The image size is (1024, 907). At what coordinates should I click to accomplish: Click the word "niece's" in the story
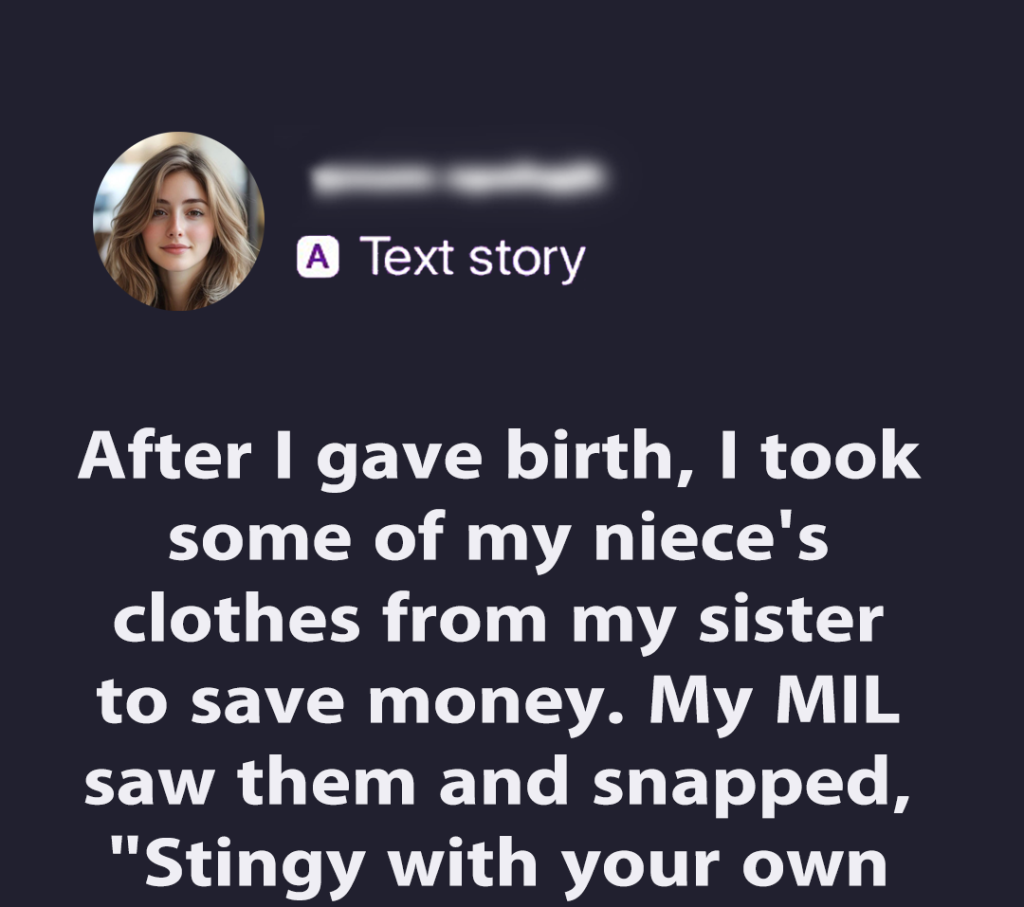pos(711,540)
